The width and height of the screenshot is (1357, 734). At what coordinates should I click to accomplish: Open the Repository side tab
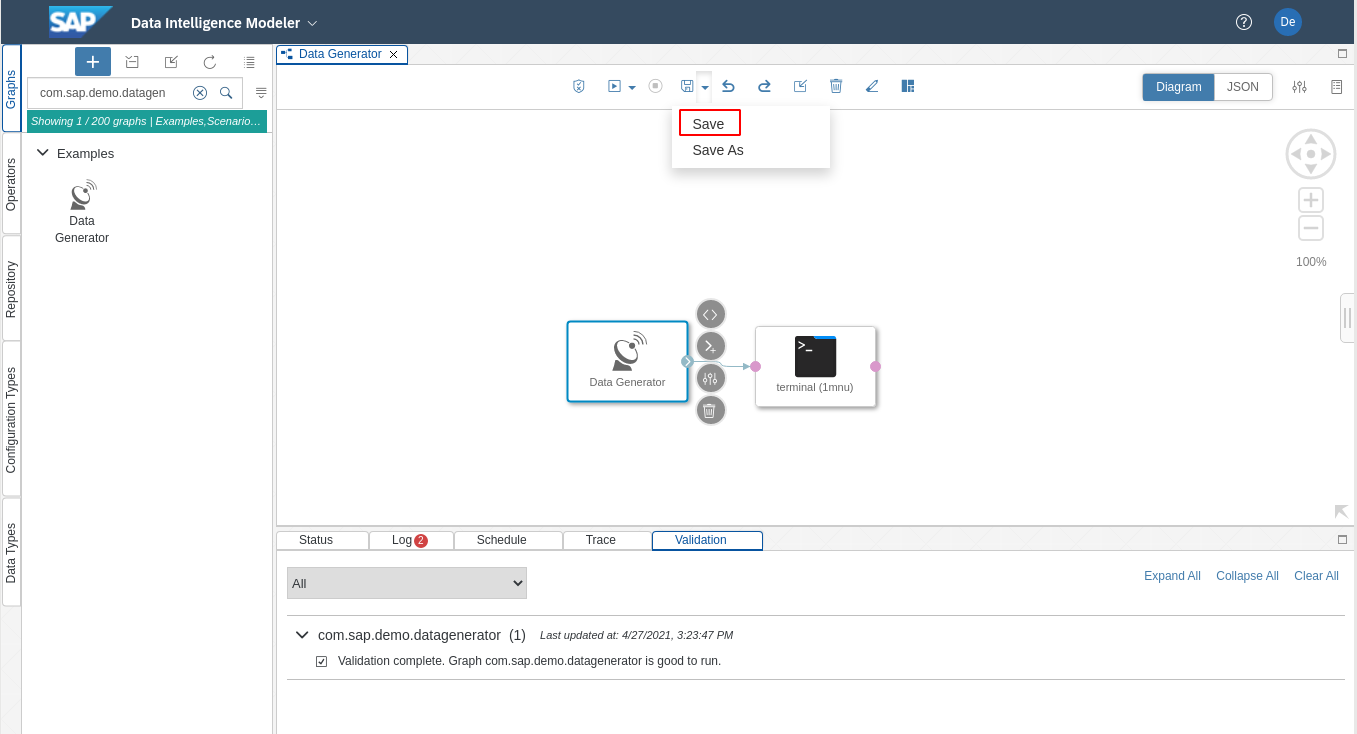(11, 289)
